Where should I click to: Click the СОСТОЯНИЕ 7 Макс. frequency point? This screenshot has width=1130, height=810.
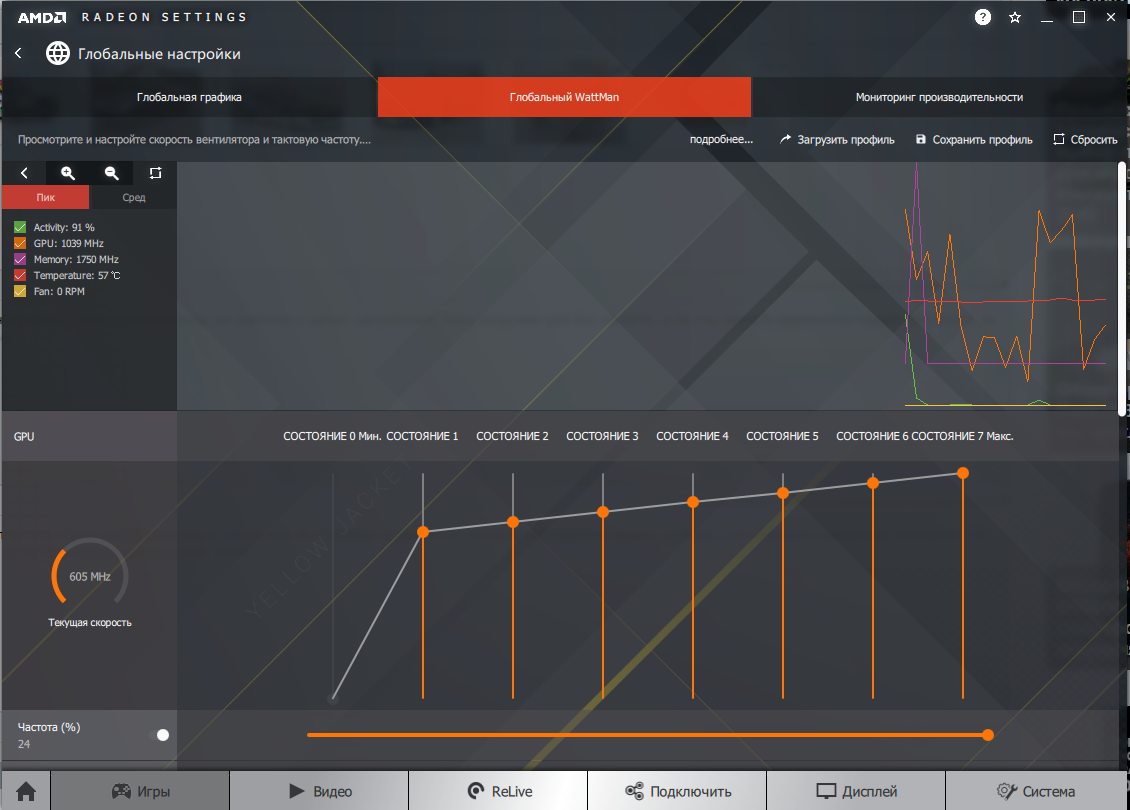point(963,473)
